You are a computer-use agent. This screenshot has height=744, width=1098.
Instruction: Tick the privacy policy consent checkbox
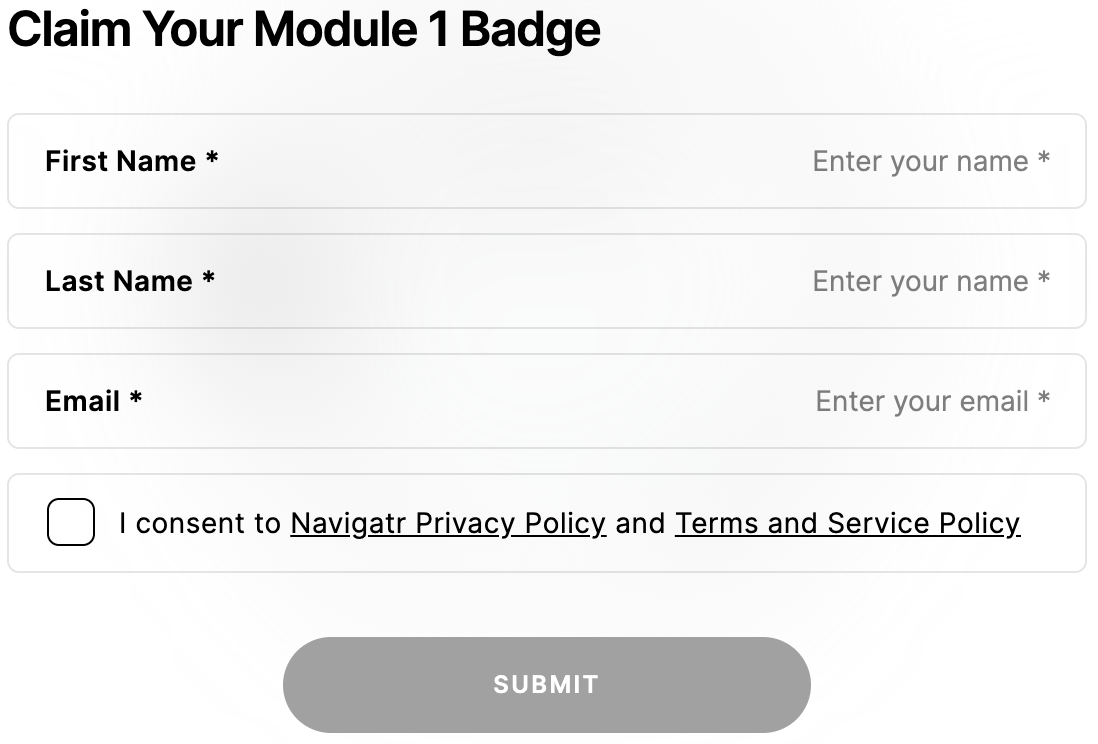point(71,522)
